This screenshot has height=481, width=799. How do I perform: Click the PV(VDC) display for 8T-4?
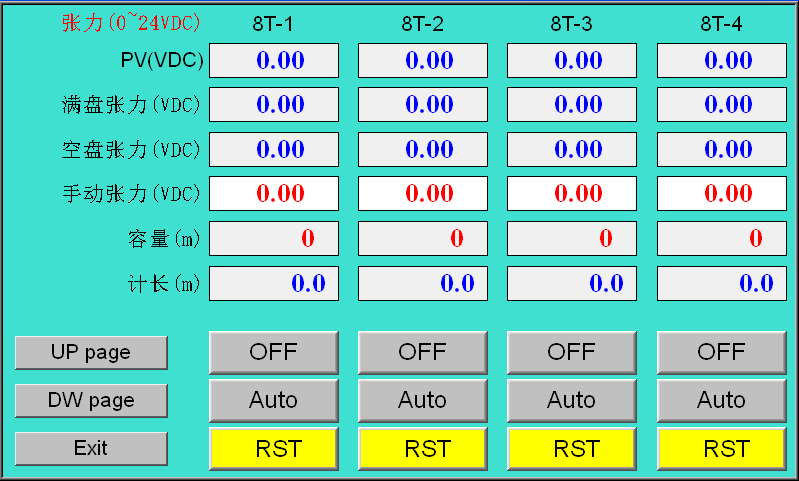click(721, 60)
